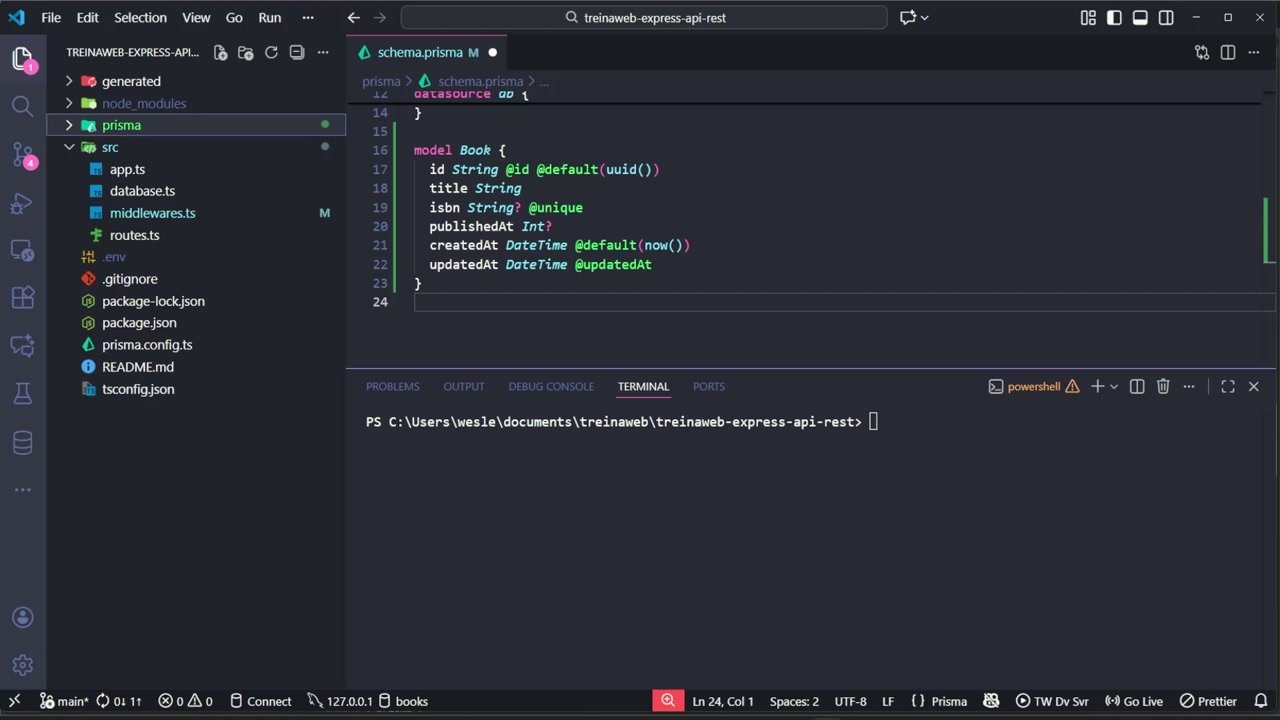The height and width of the screenshot is (720, 1280).
Task: Switch to the Debug Console tab
Action: tap(550, 386)
